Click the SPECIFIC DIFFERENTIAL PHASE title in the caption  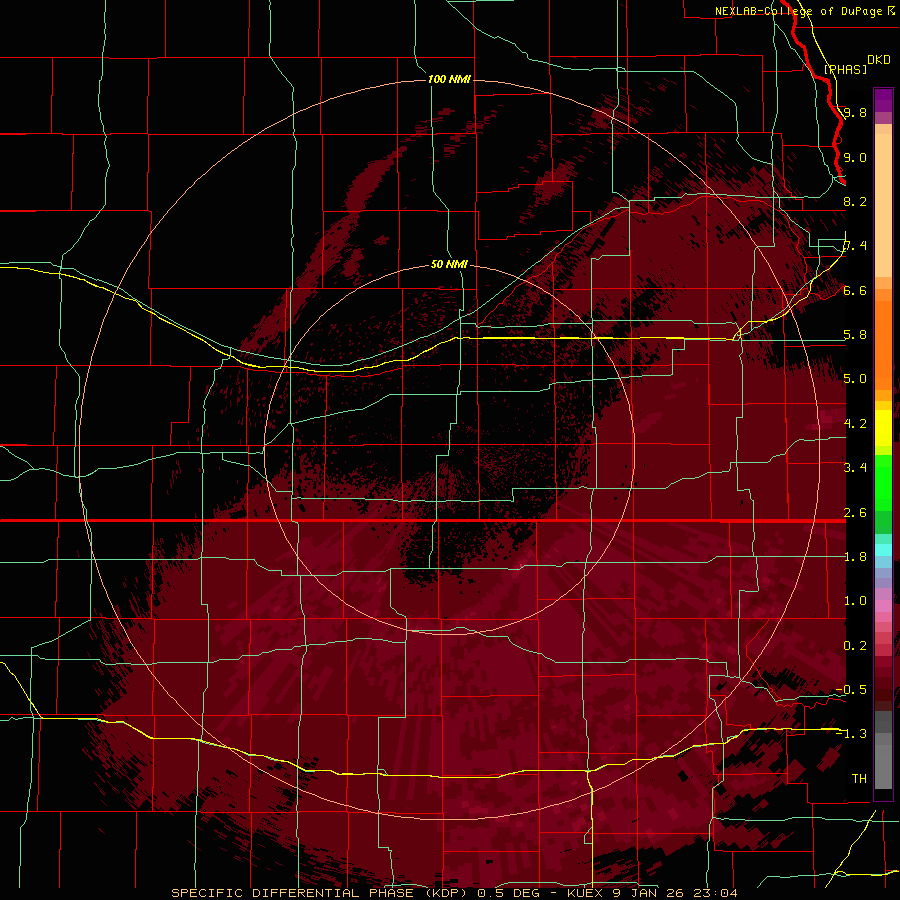tap(293, 893)
